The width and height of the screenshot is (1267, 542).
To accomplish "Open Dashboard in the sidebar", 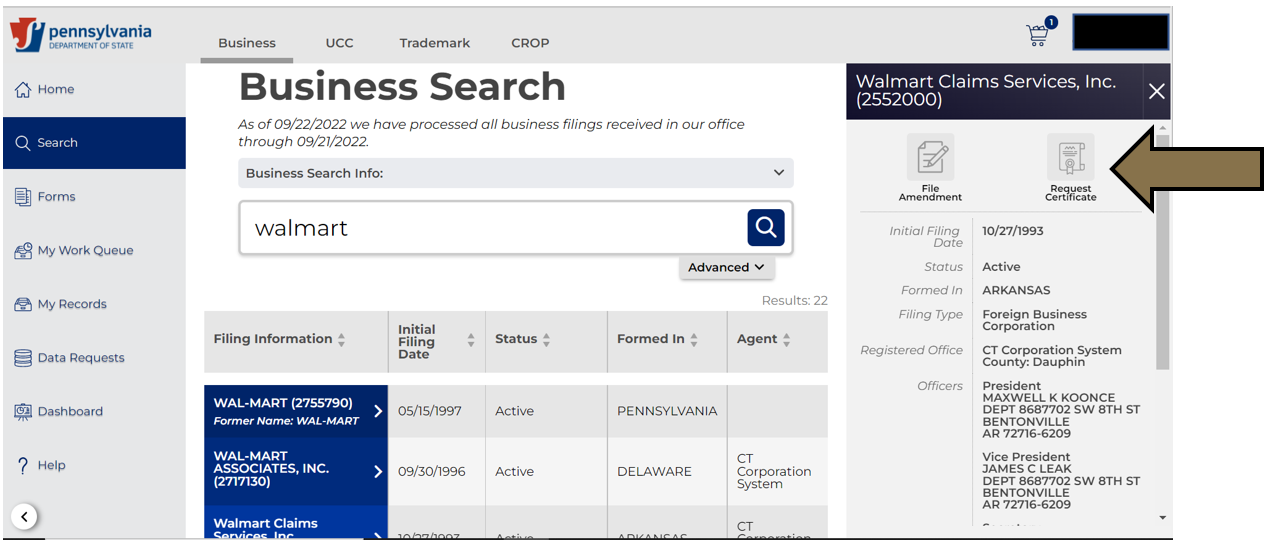I will 93,412.
